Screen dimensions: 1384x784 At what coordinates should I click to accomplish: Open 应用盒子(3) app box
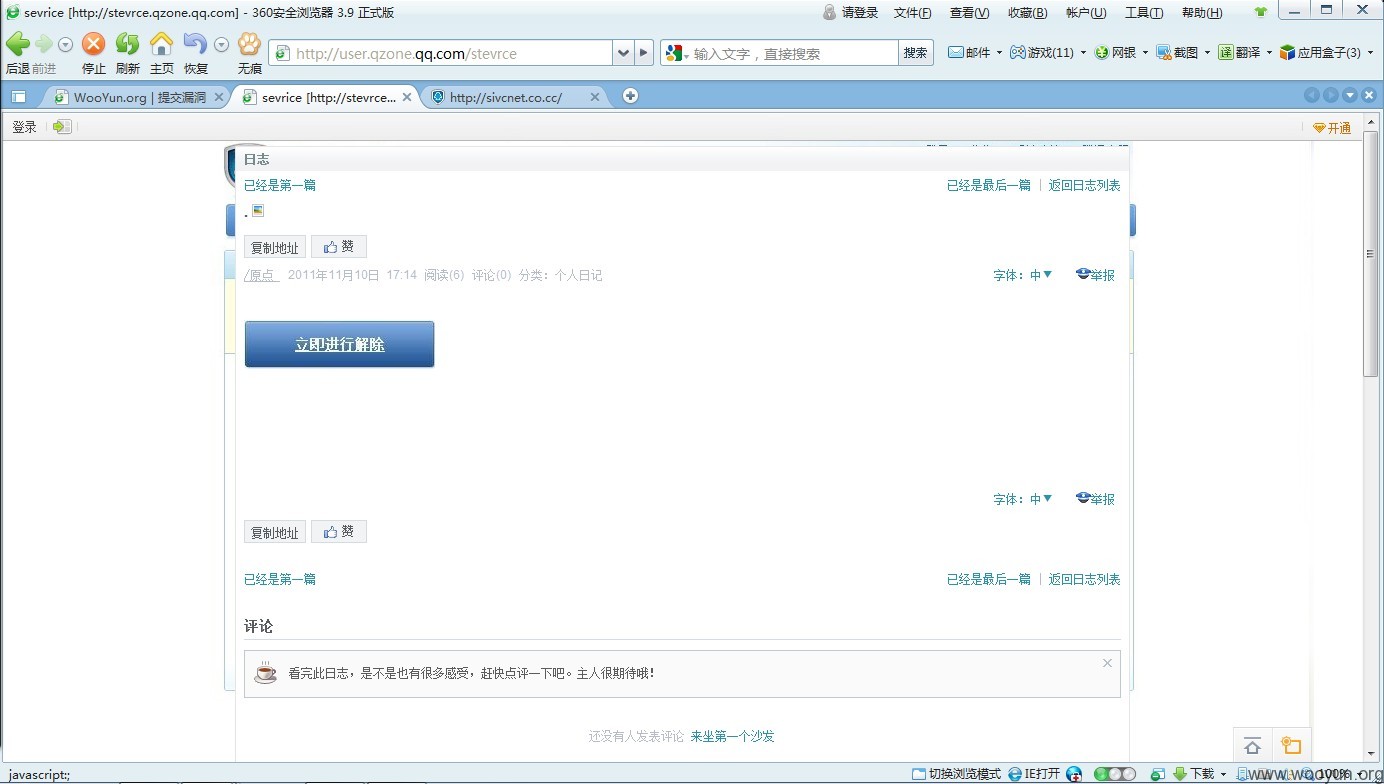[1320, 52]
